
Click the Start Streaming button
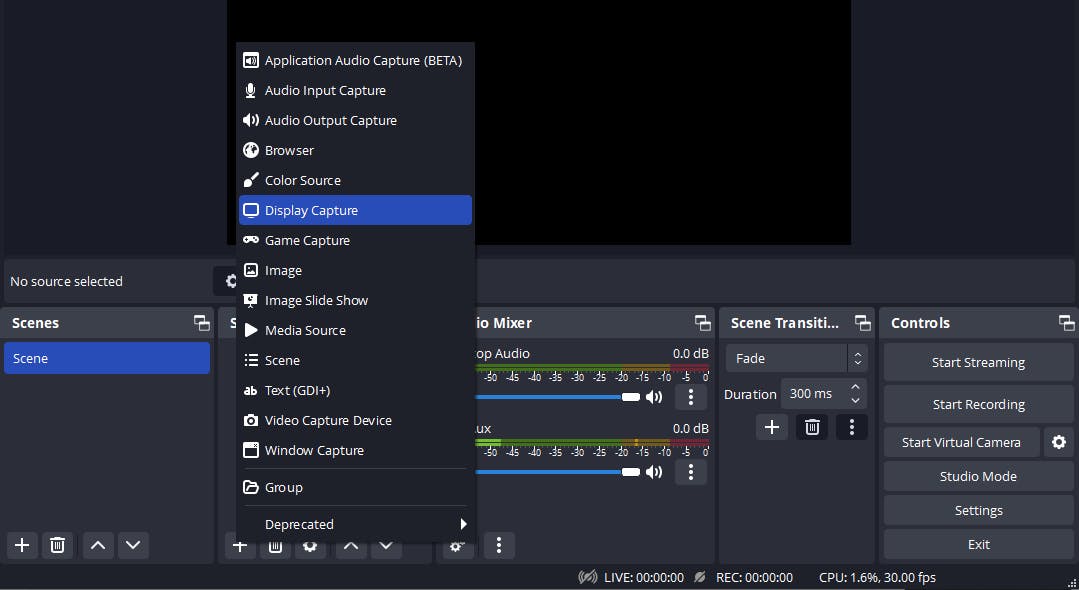pyautogui.click(x=979, y=362)
